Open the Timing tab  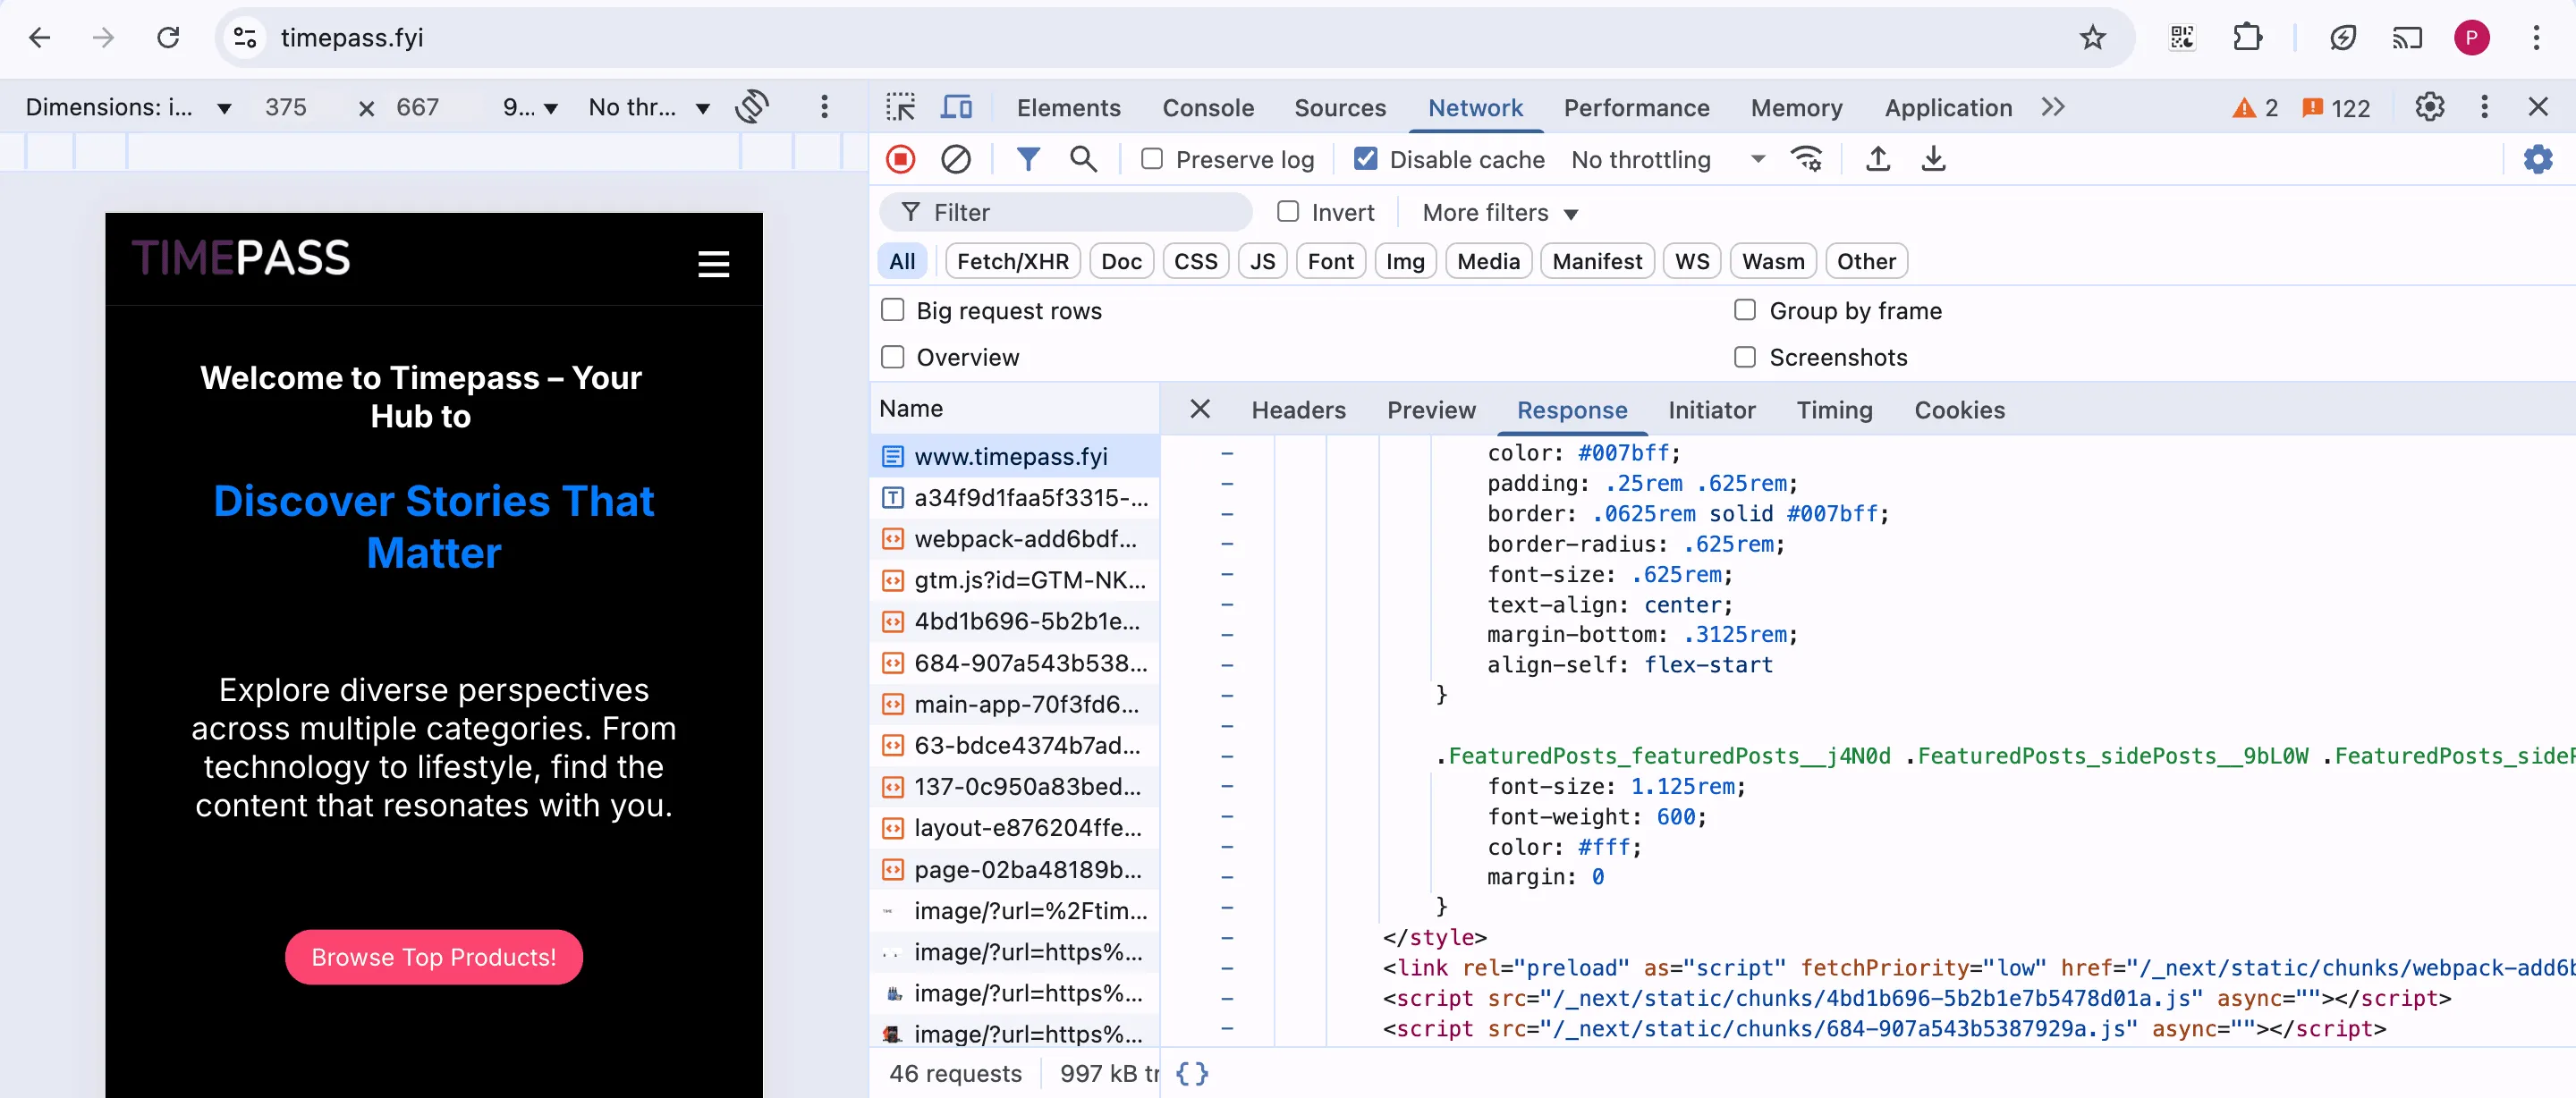[1834, 410]
